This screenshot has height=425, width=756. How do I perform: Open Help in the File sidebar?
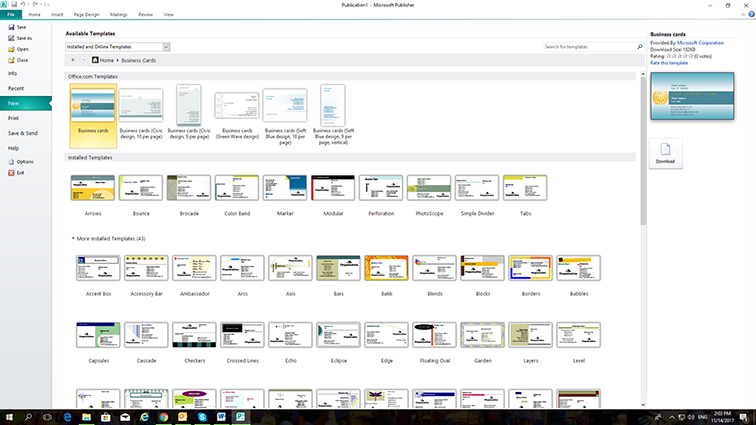(x=13, y=148)
